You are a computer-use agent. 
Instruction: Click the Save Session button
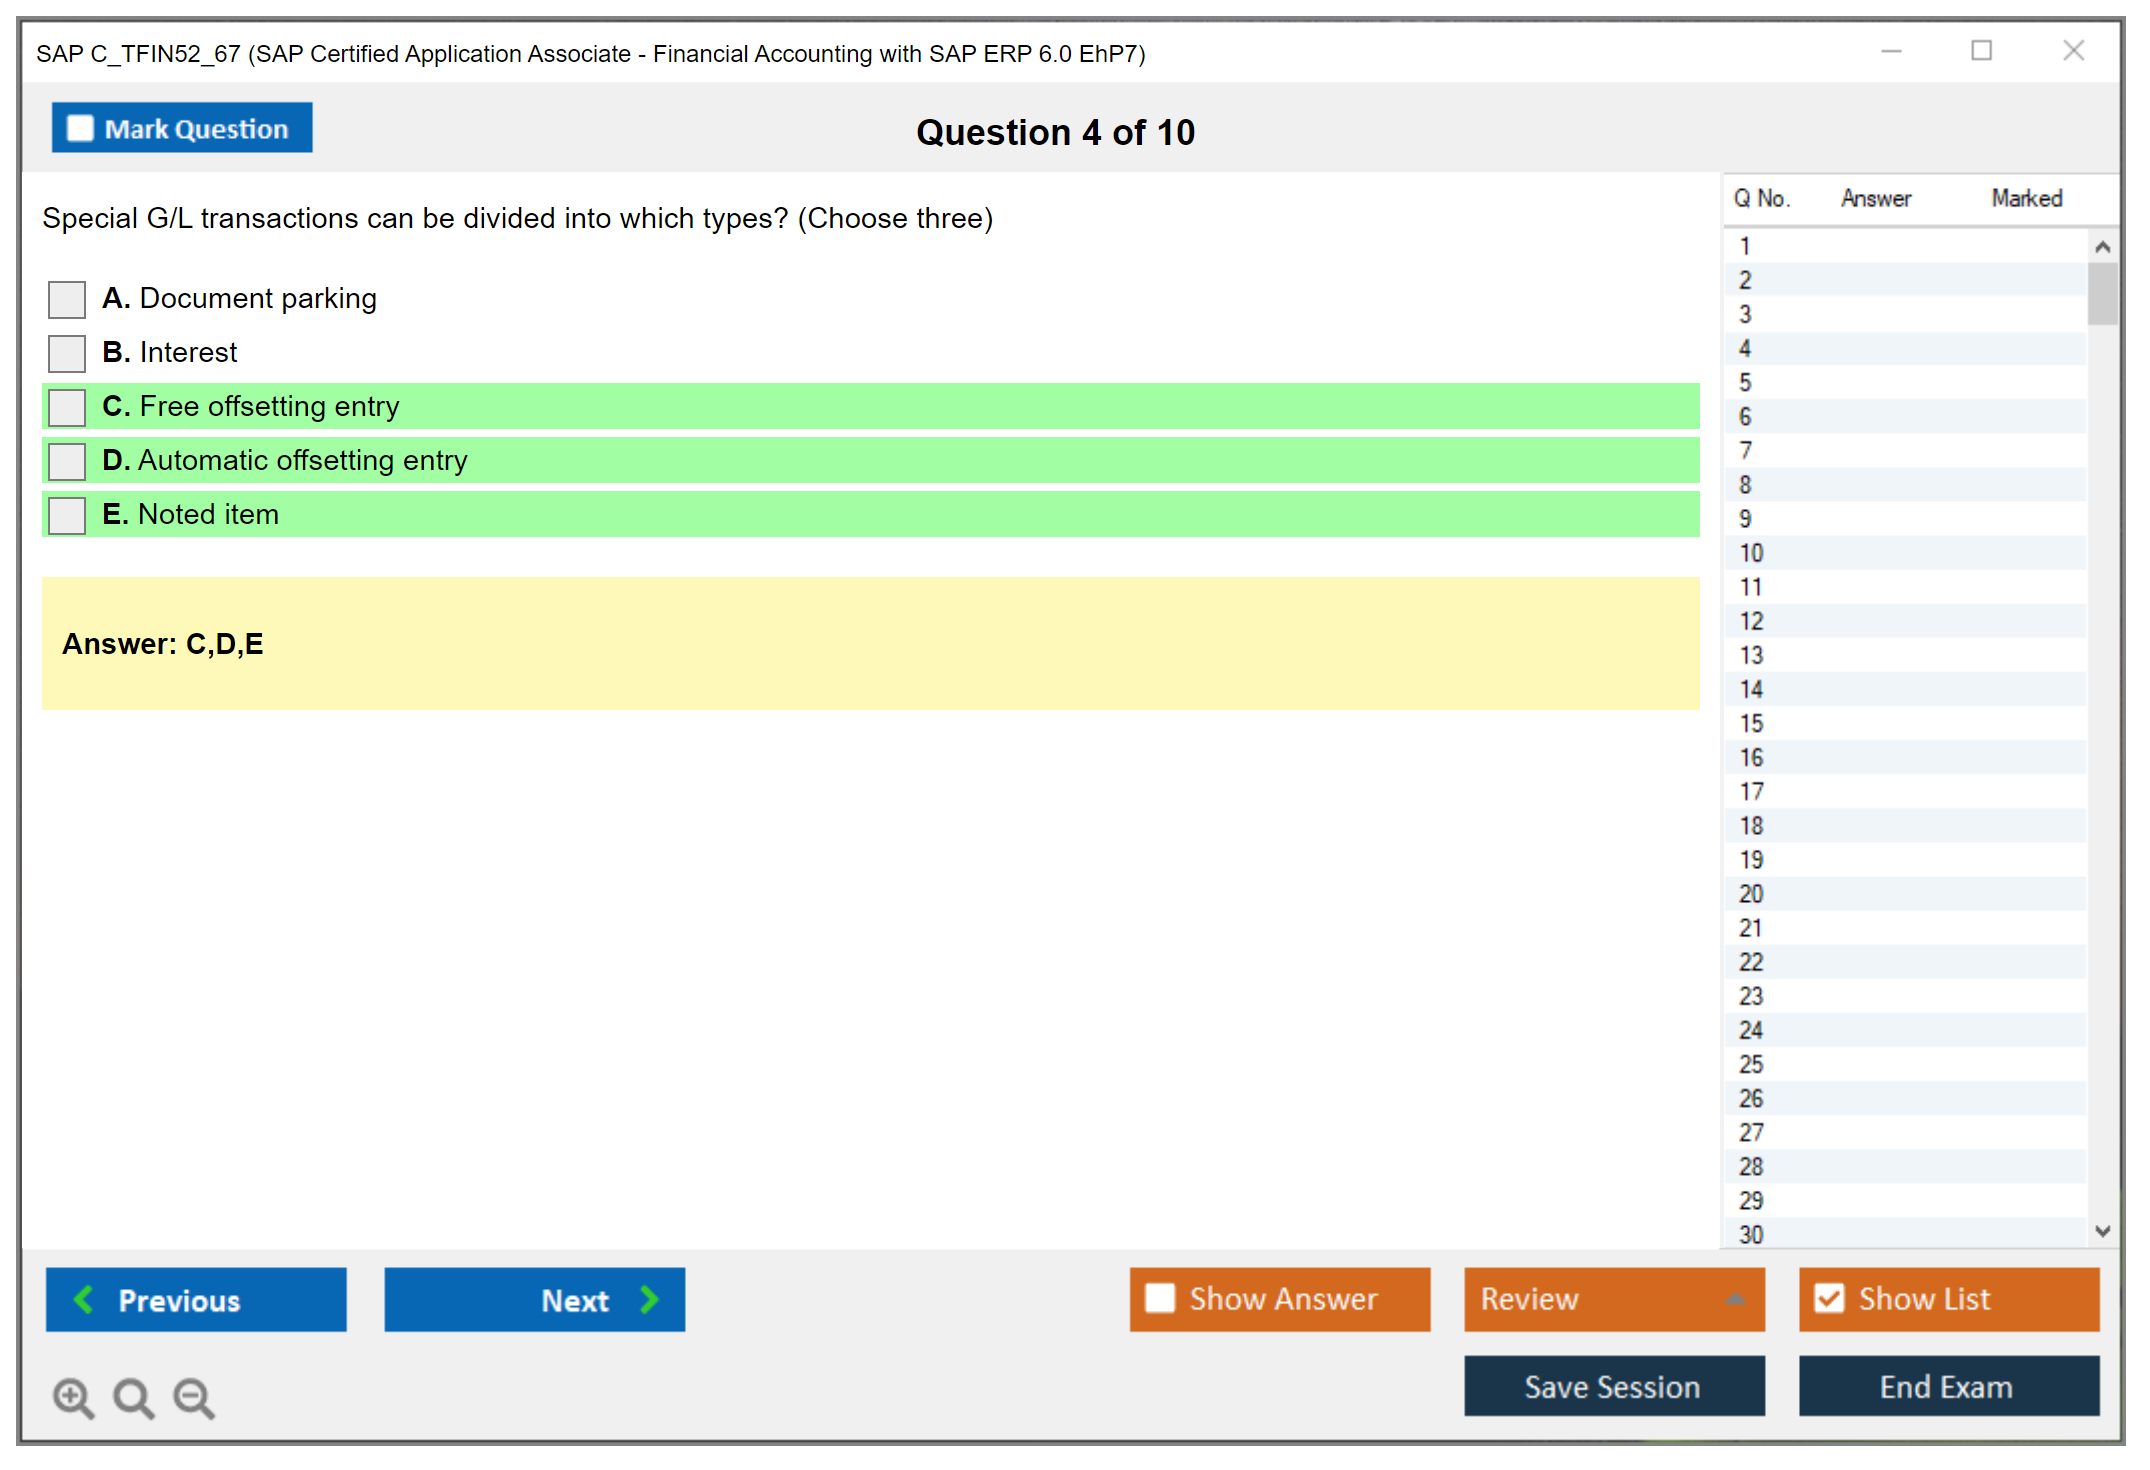tap(1613, 1386)
